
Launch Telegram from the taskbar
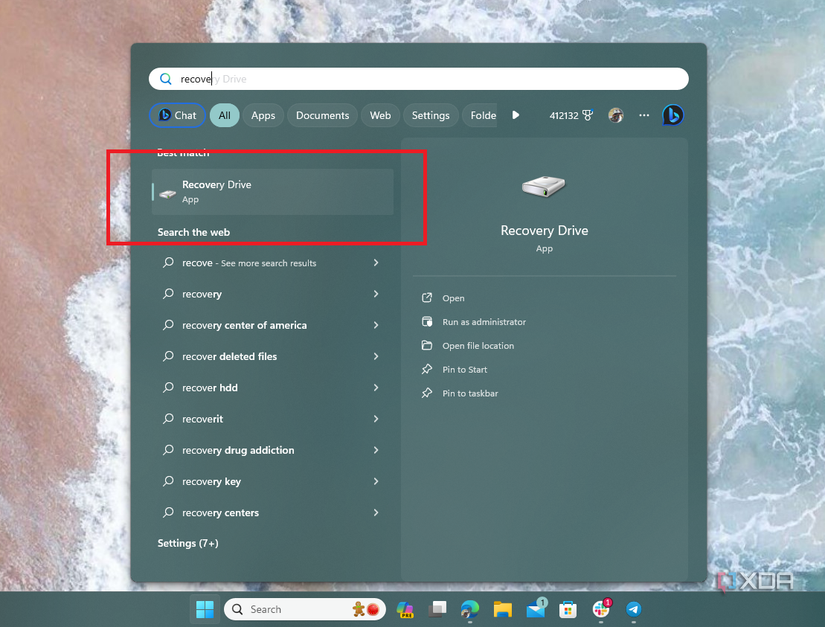coord(634,609)
